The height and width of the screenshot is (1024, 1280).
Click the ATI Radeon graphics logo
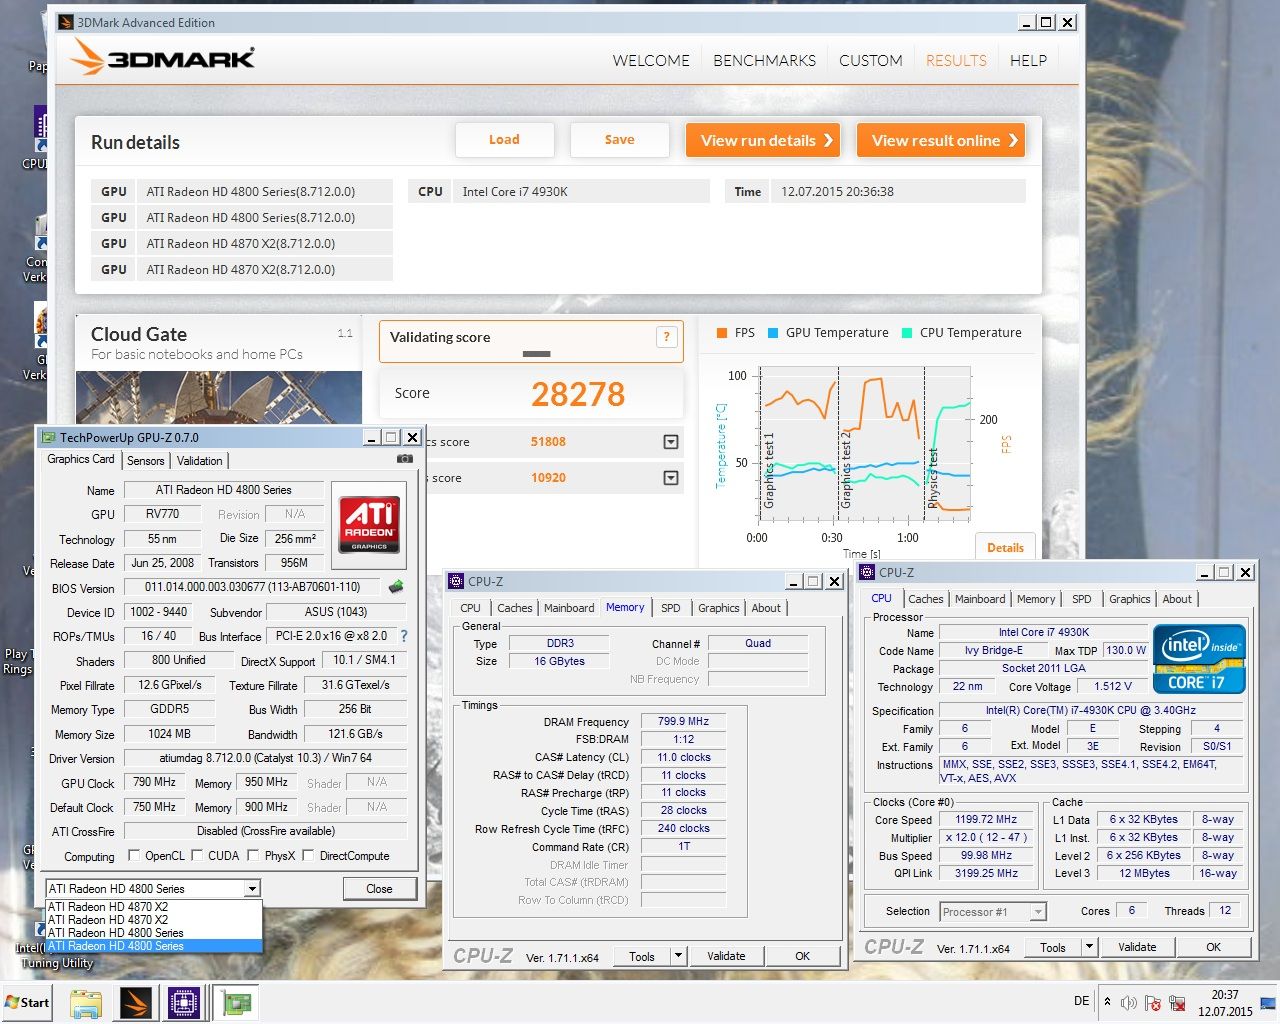(371, 525)
